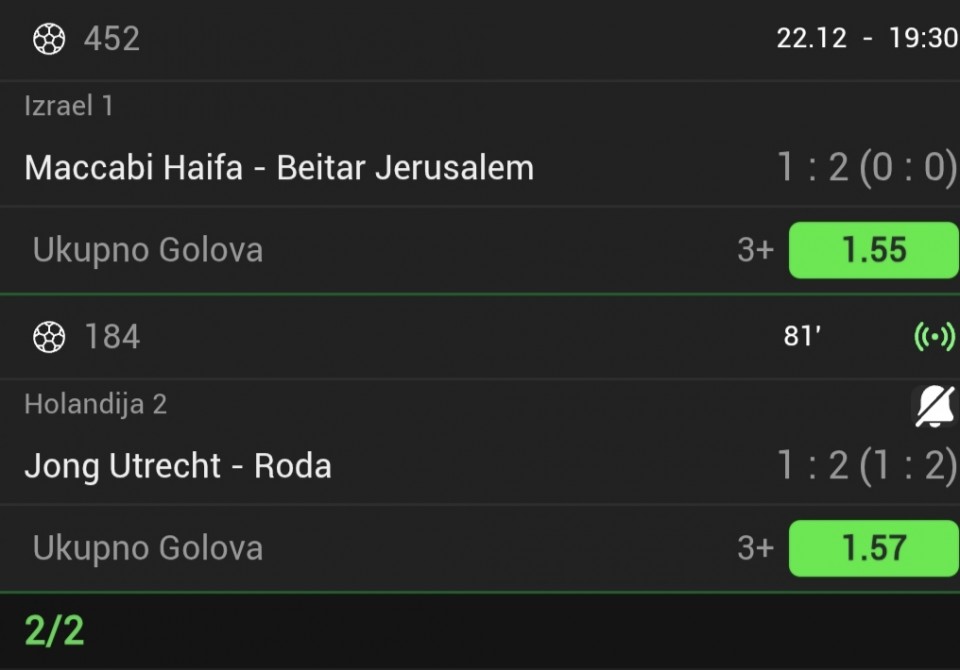960x670 pixels.
Task: Tap the 1 : 2 (1 : 2) score
Action: coord(866,466)
